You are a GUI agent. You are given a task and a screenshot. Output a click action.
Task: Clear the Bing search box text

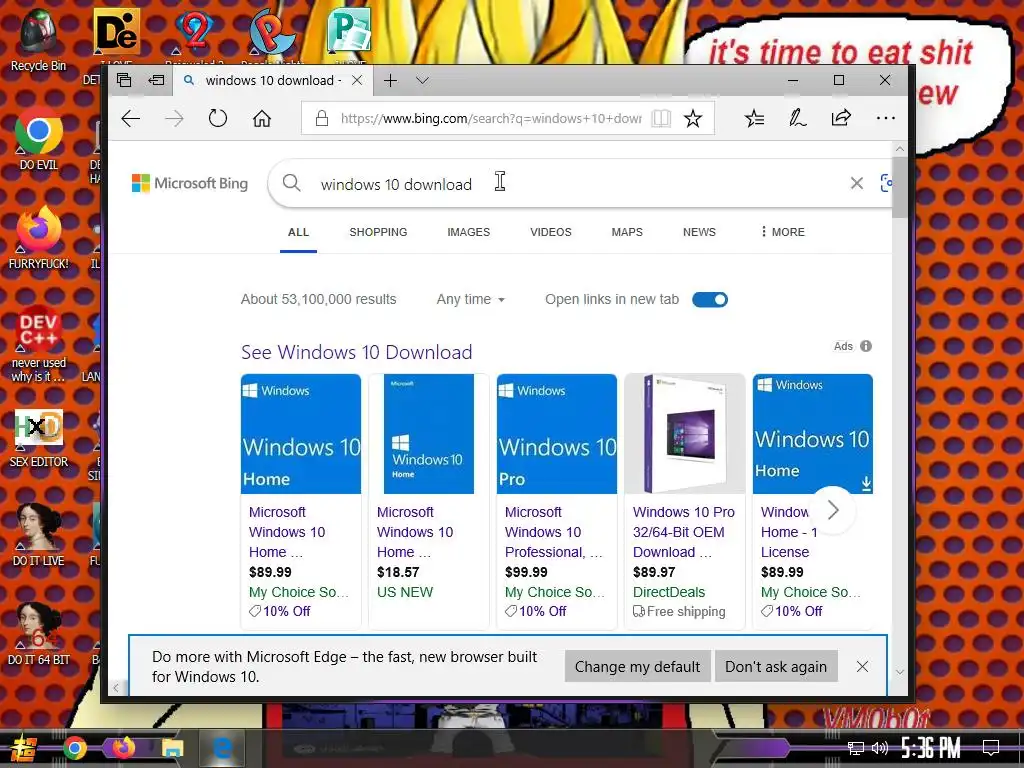coord(857,184)
